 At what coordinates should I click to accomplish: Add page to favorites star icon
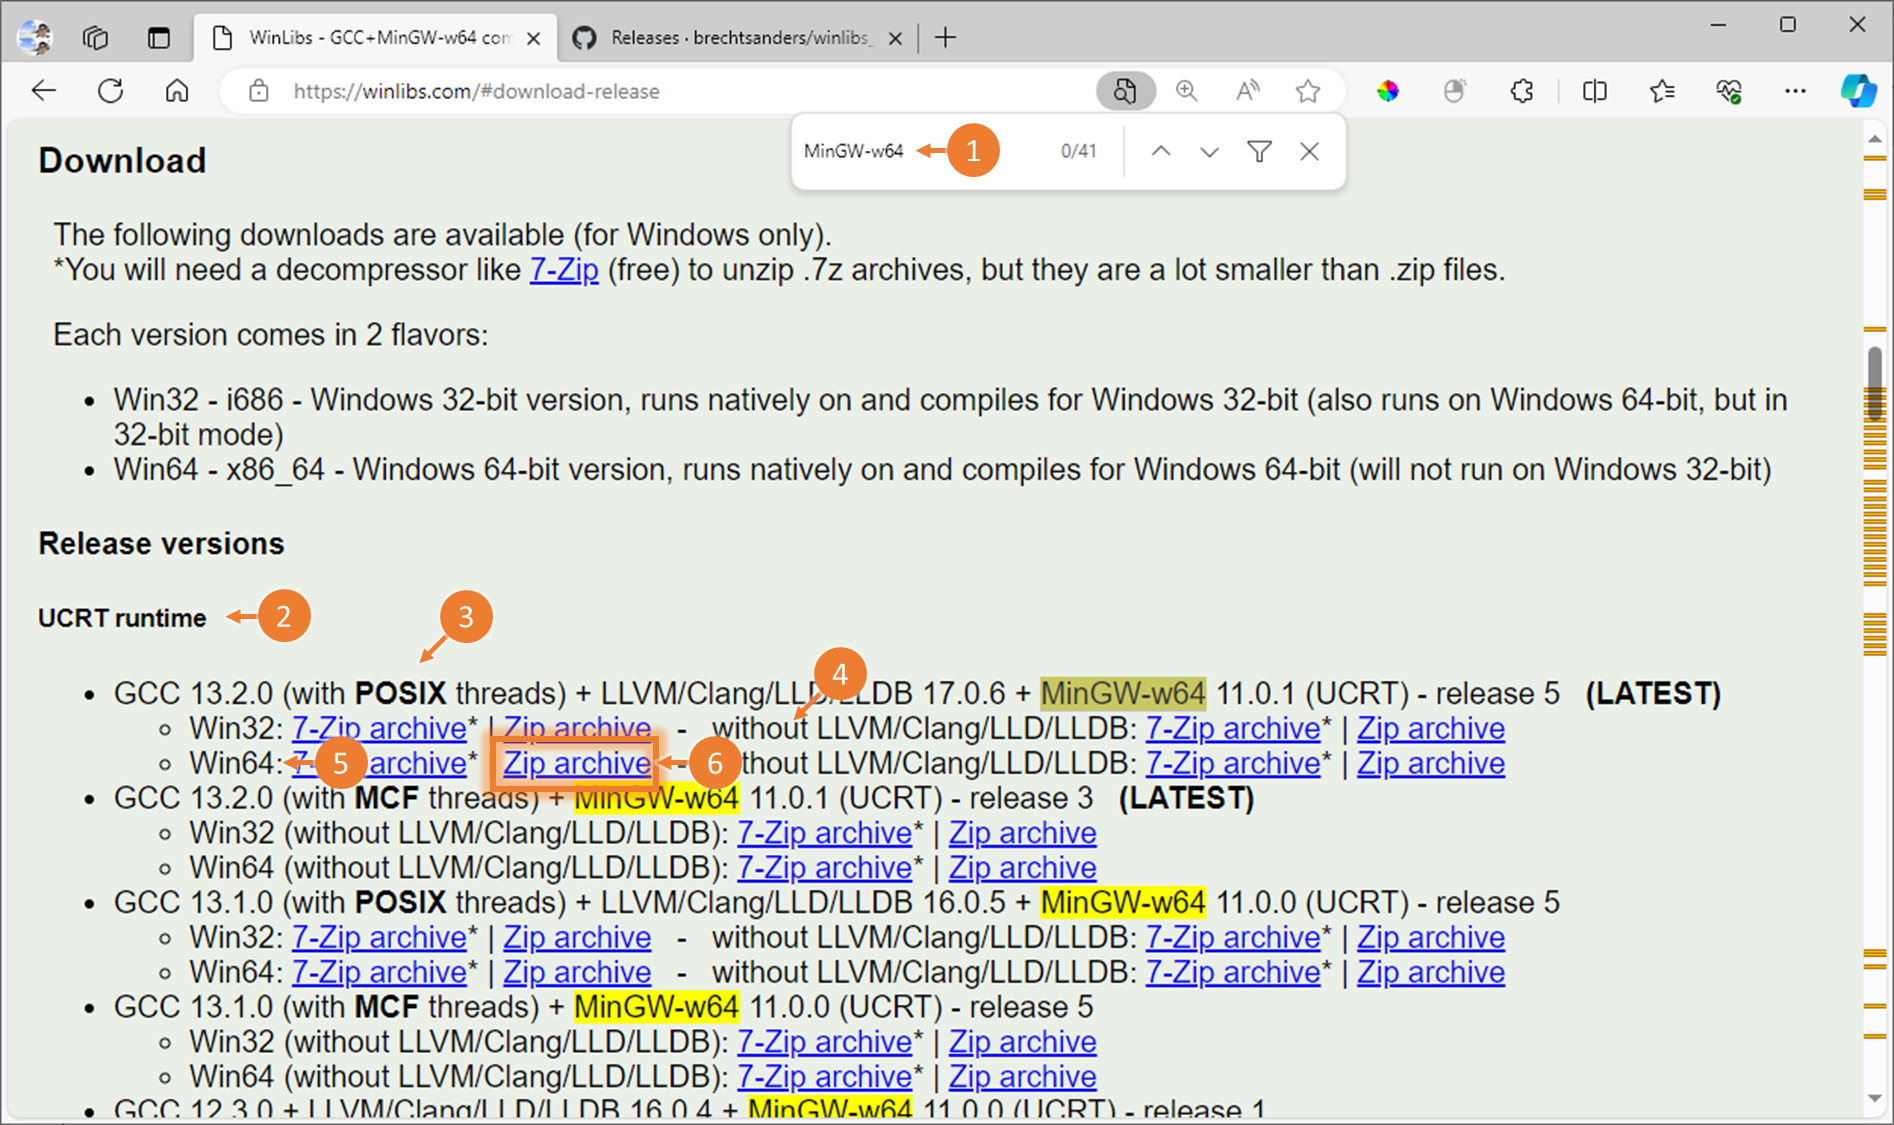coord(1308,91)
